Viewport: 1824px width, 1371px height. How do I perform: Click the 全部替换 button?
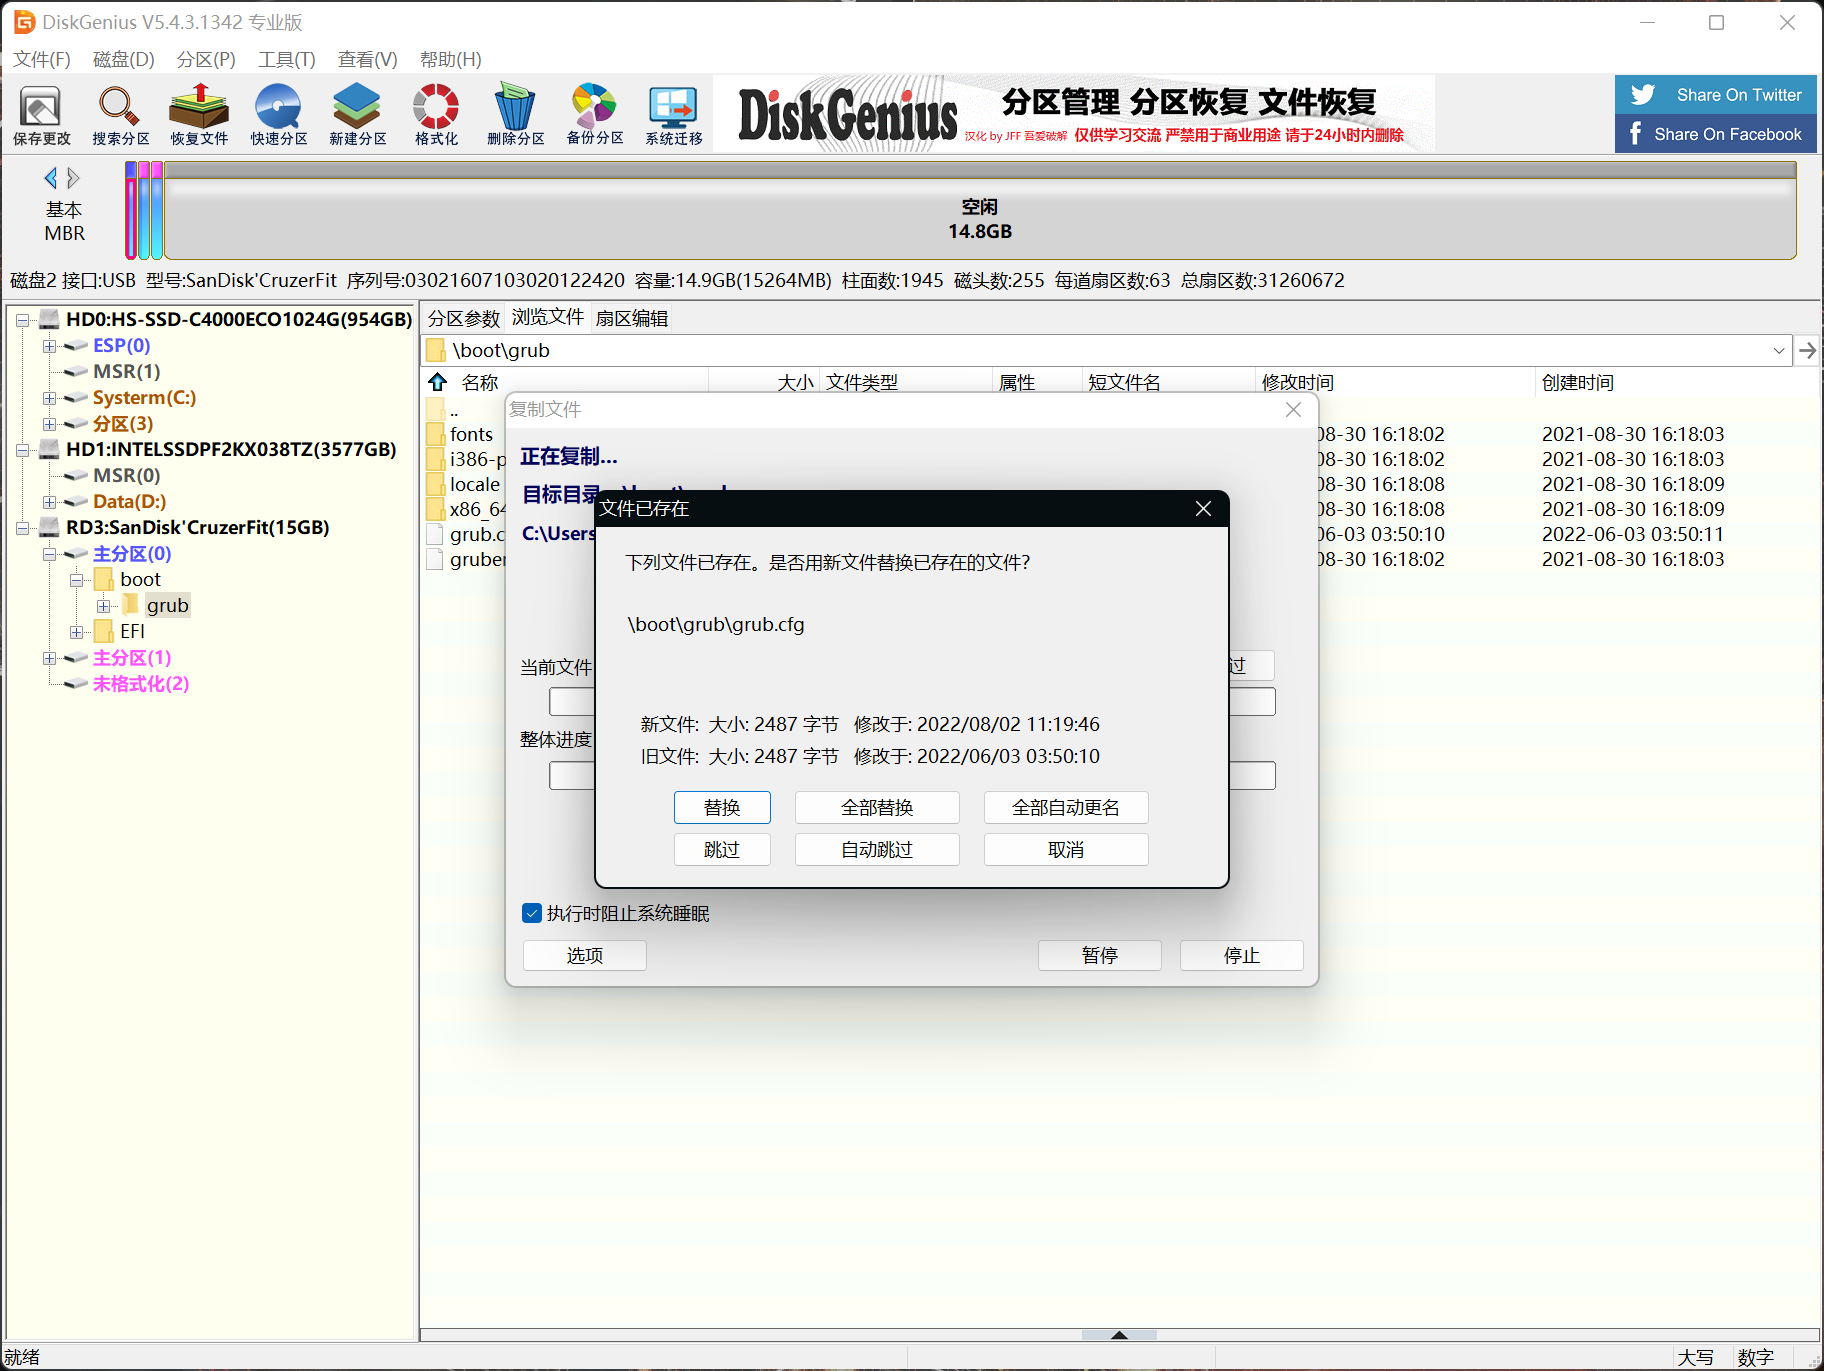click(x=876, y=807)
